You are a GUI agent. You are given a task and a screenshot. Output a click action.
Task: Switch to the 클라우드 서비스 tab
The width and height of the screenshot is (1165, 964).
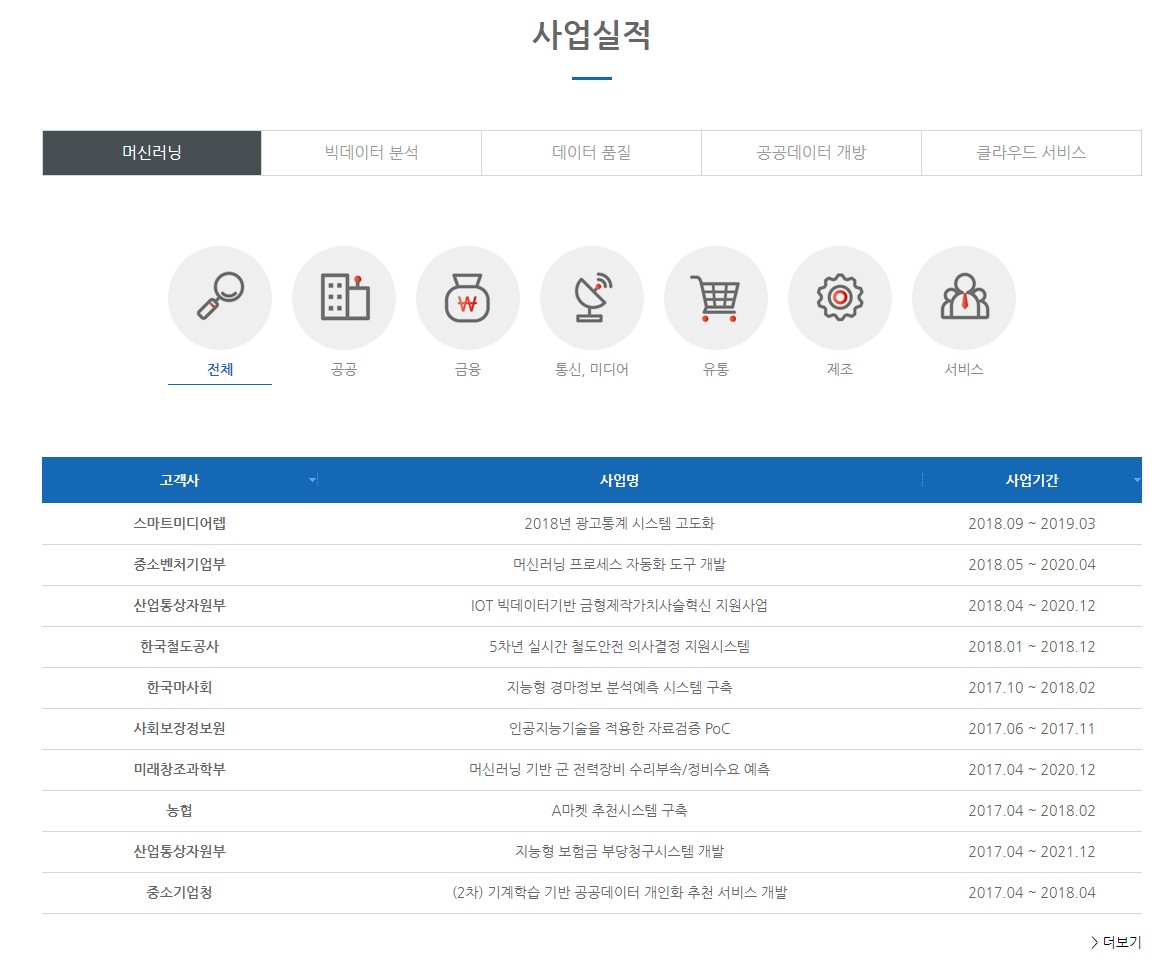[x=1031, y=153]
